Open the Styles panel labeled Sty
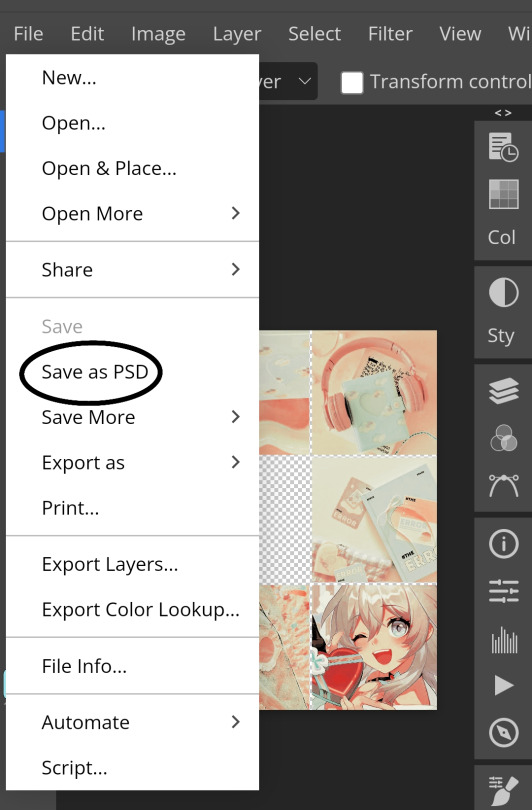 [x=501, y=336]
